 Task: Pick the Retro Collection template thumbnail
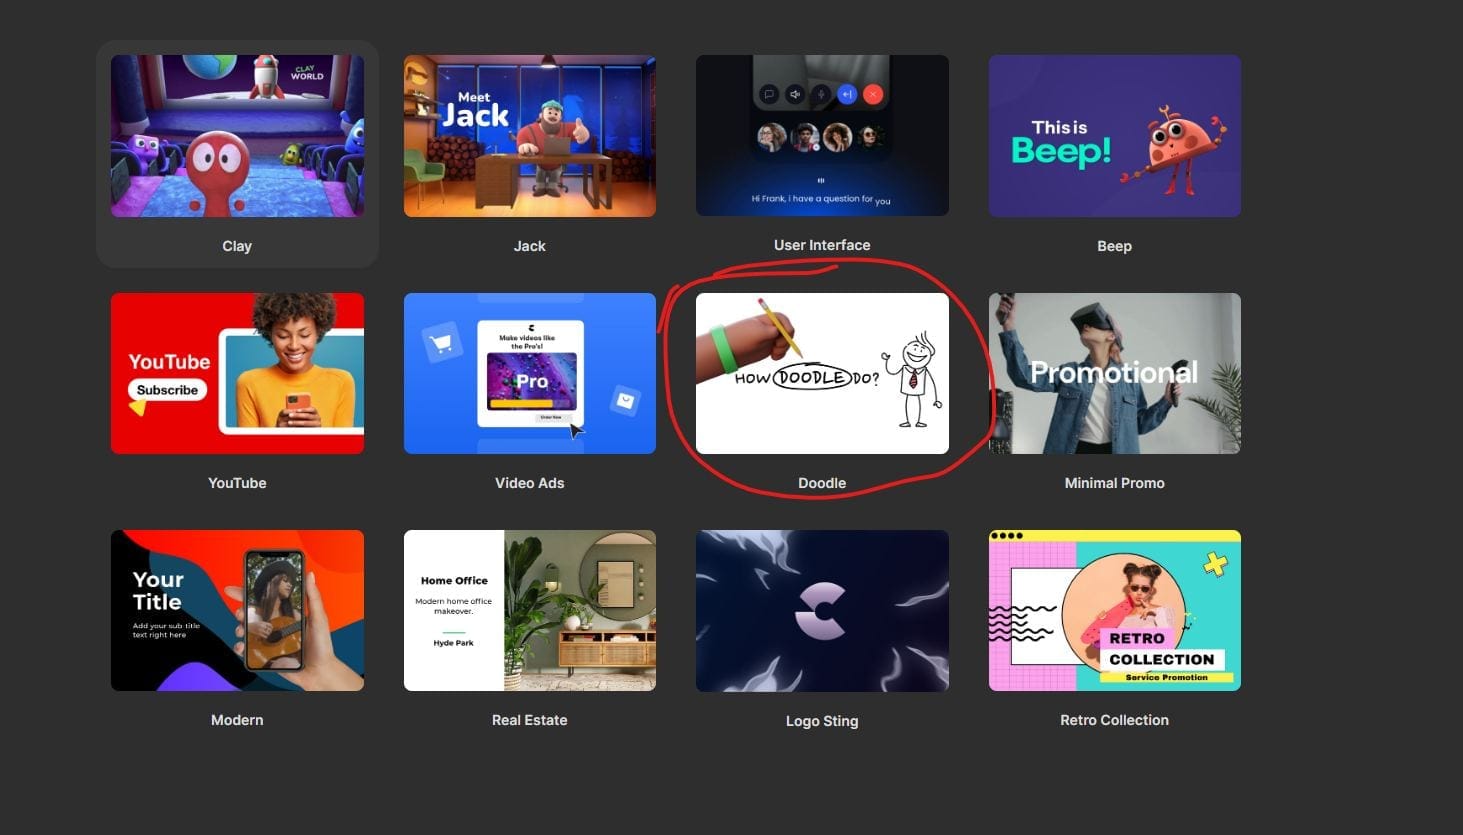[x=1114, y=610]
